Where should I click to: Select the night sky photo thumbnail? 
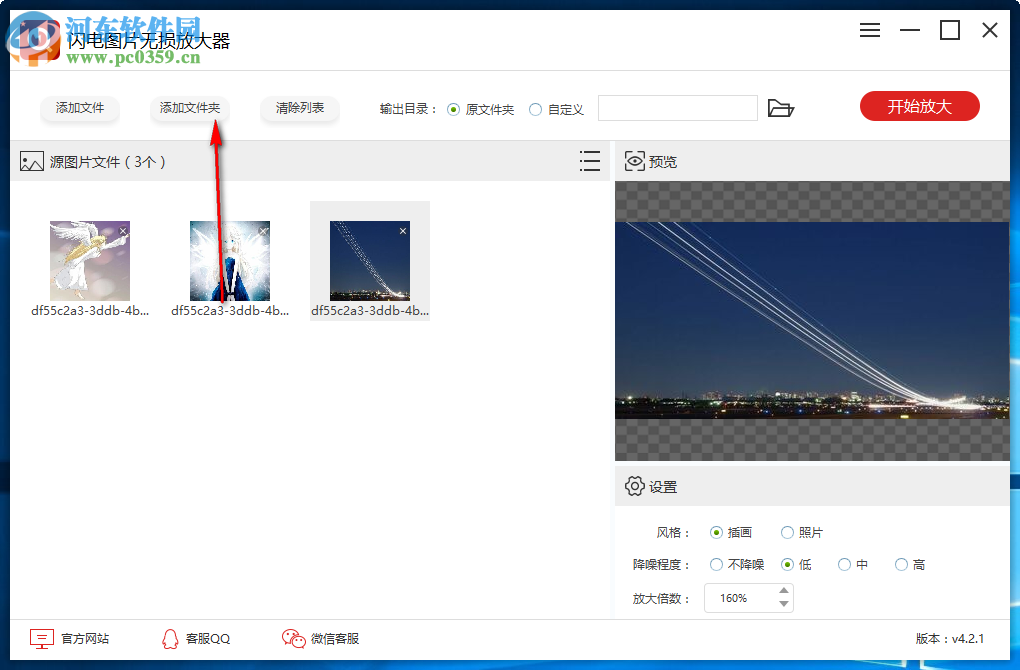tap(370, 260)
